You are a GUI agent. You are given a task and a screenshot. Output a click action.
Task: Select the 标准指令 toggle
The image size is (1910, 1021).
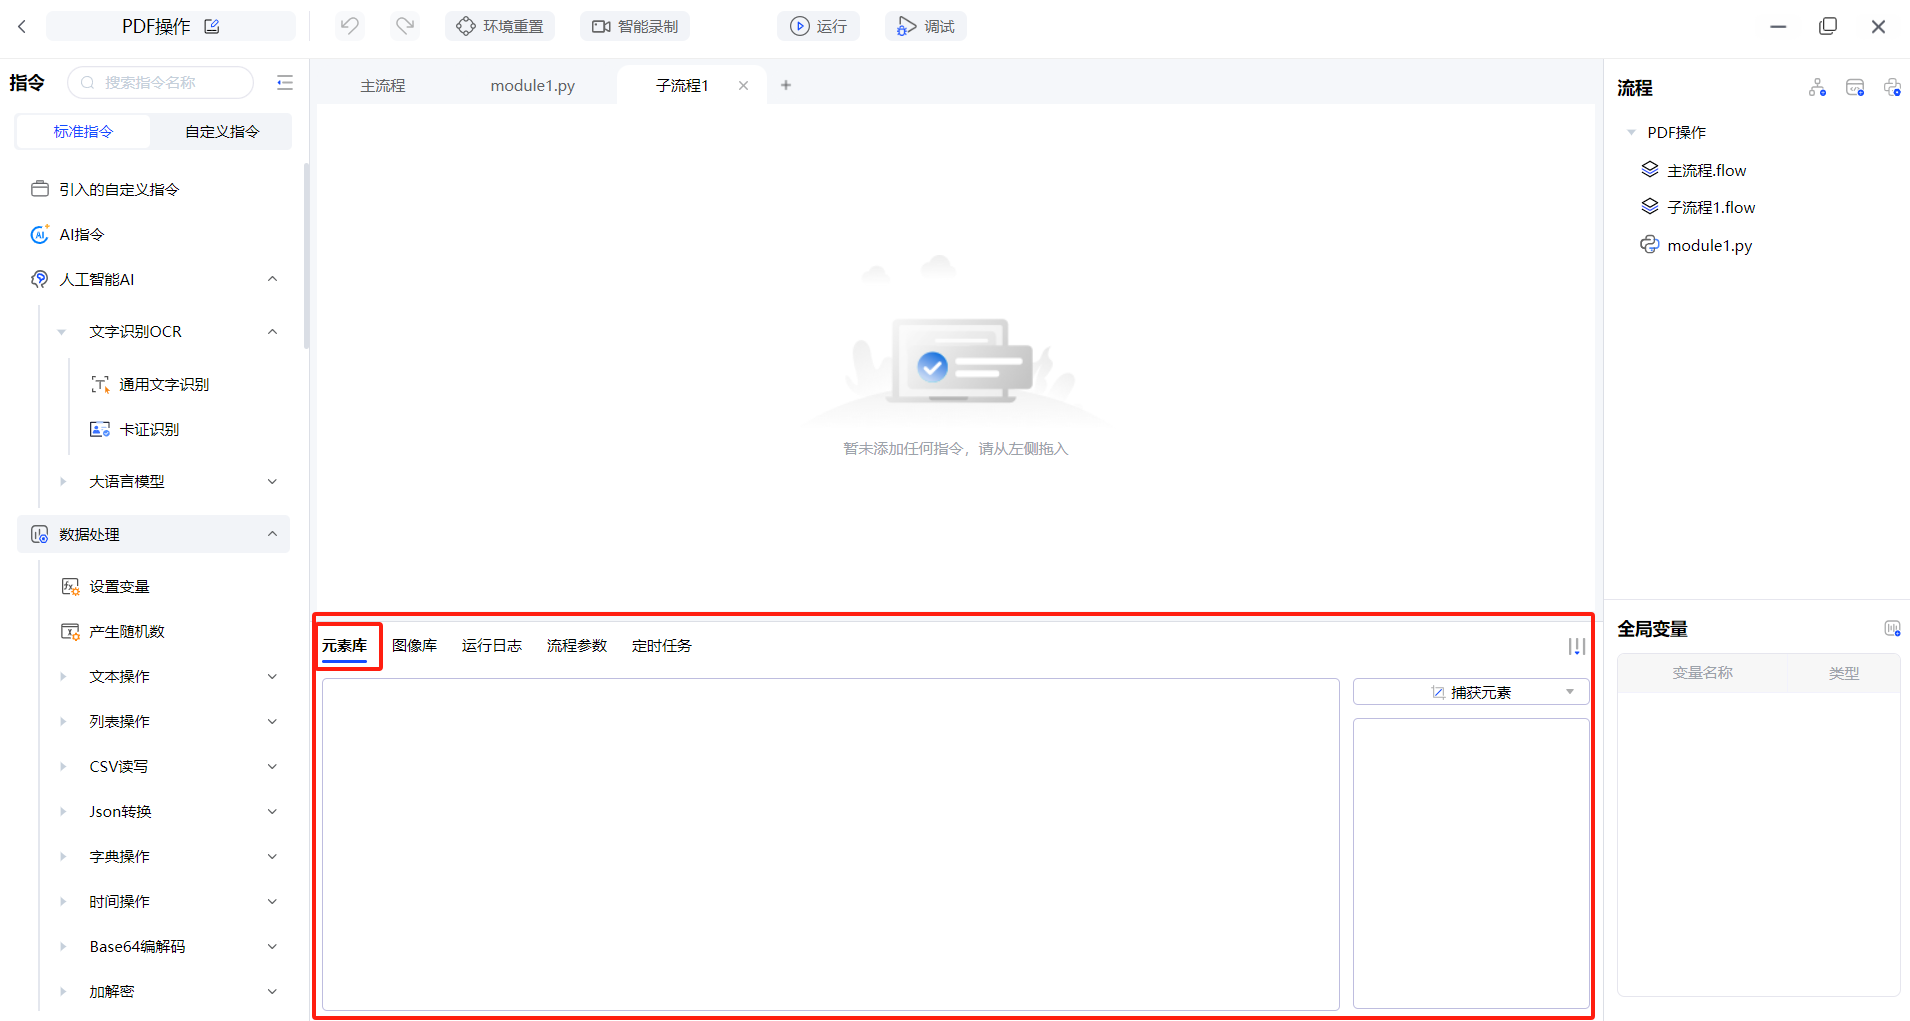(84, 132)
